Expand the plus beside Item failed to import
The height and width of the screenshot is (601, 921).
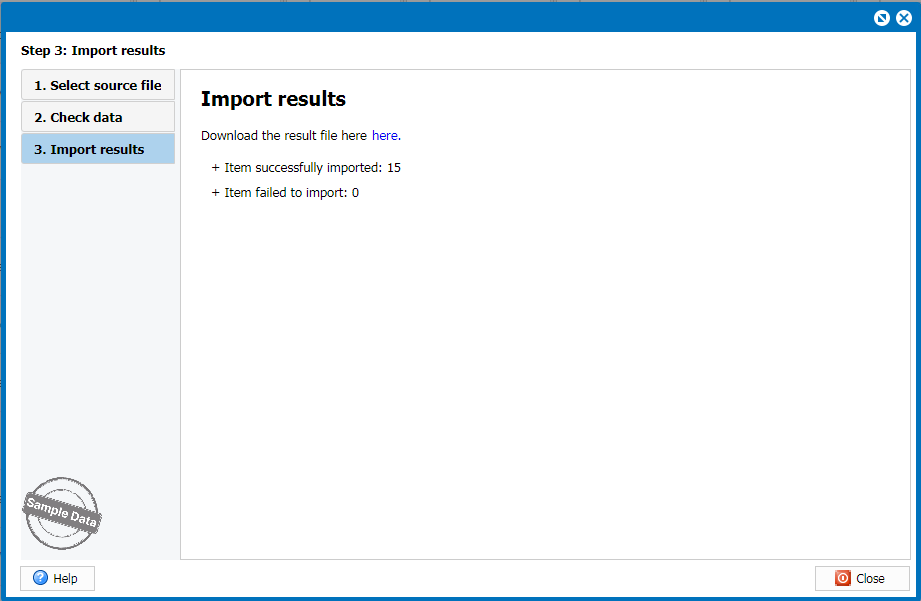215,193
